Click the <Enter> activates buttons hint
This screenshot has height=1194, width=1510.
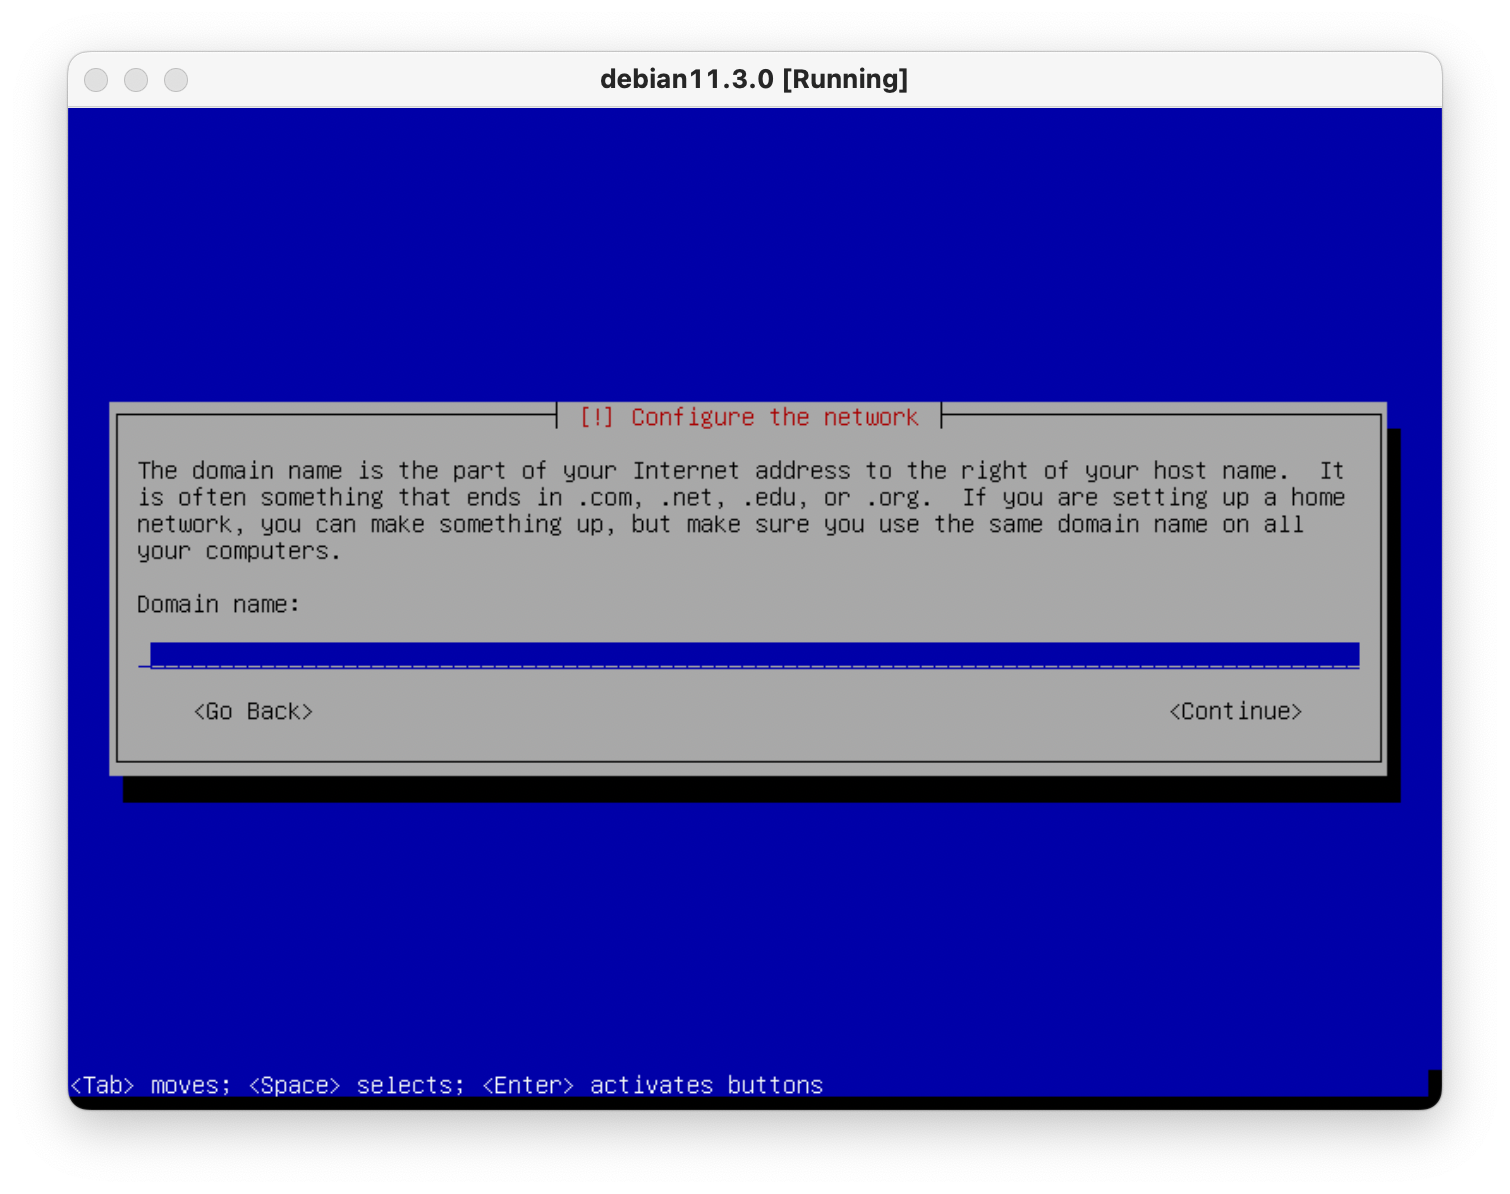(x=652, y=1085)
